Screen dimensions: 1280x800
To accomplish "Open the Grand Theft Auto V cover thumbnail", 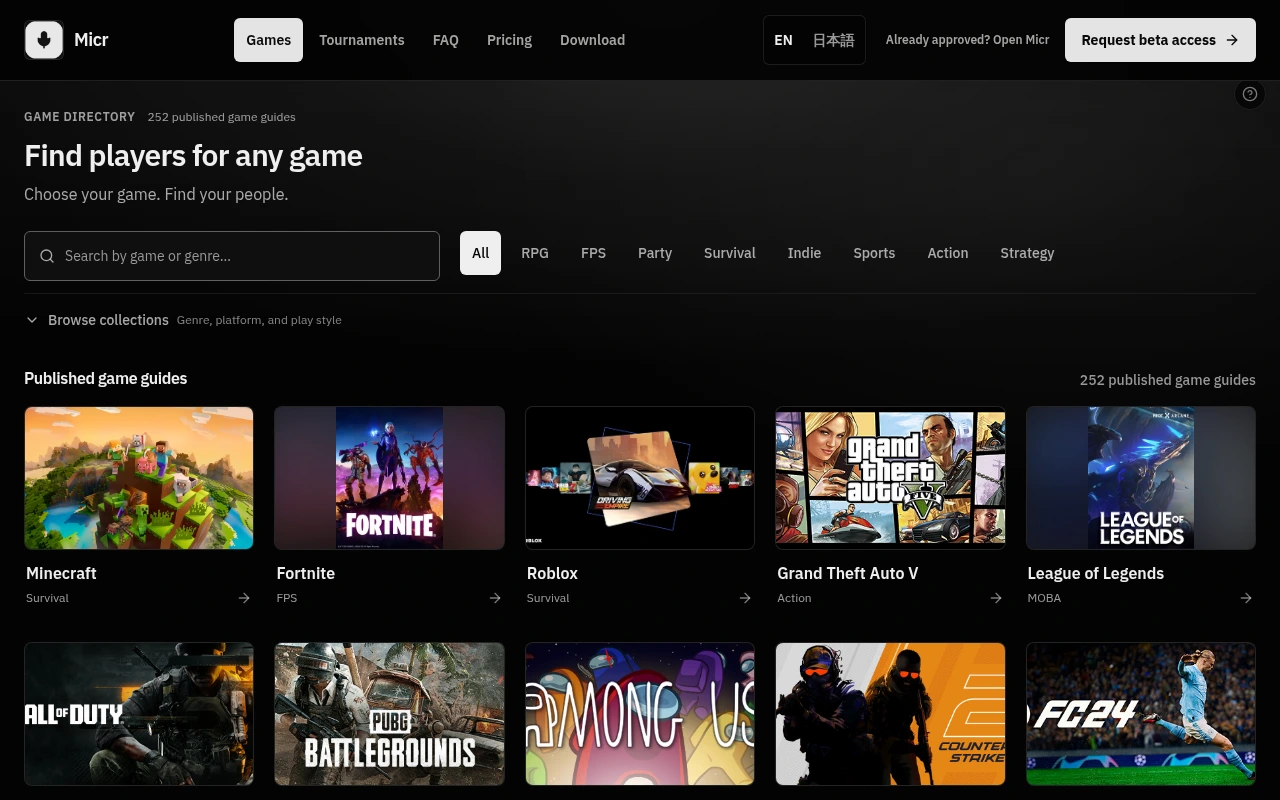I will 890,478.
